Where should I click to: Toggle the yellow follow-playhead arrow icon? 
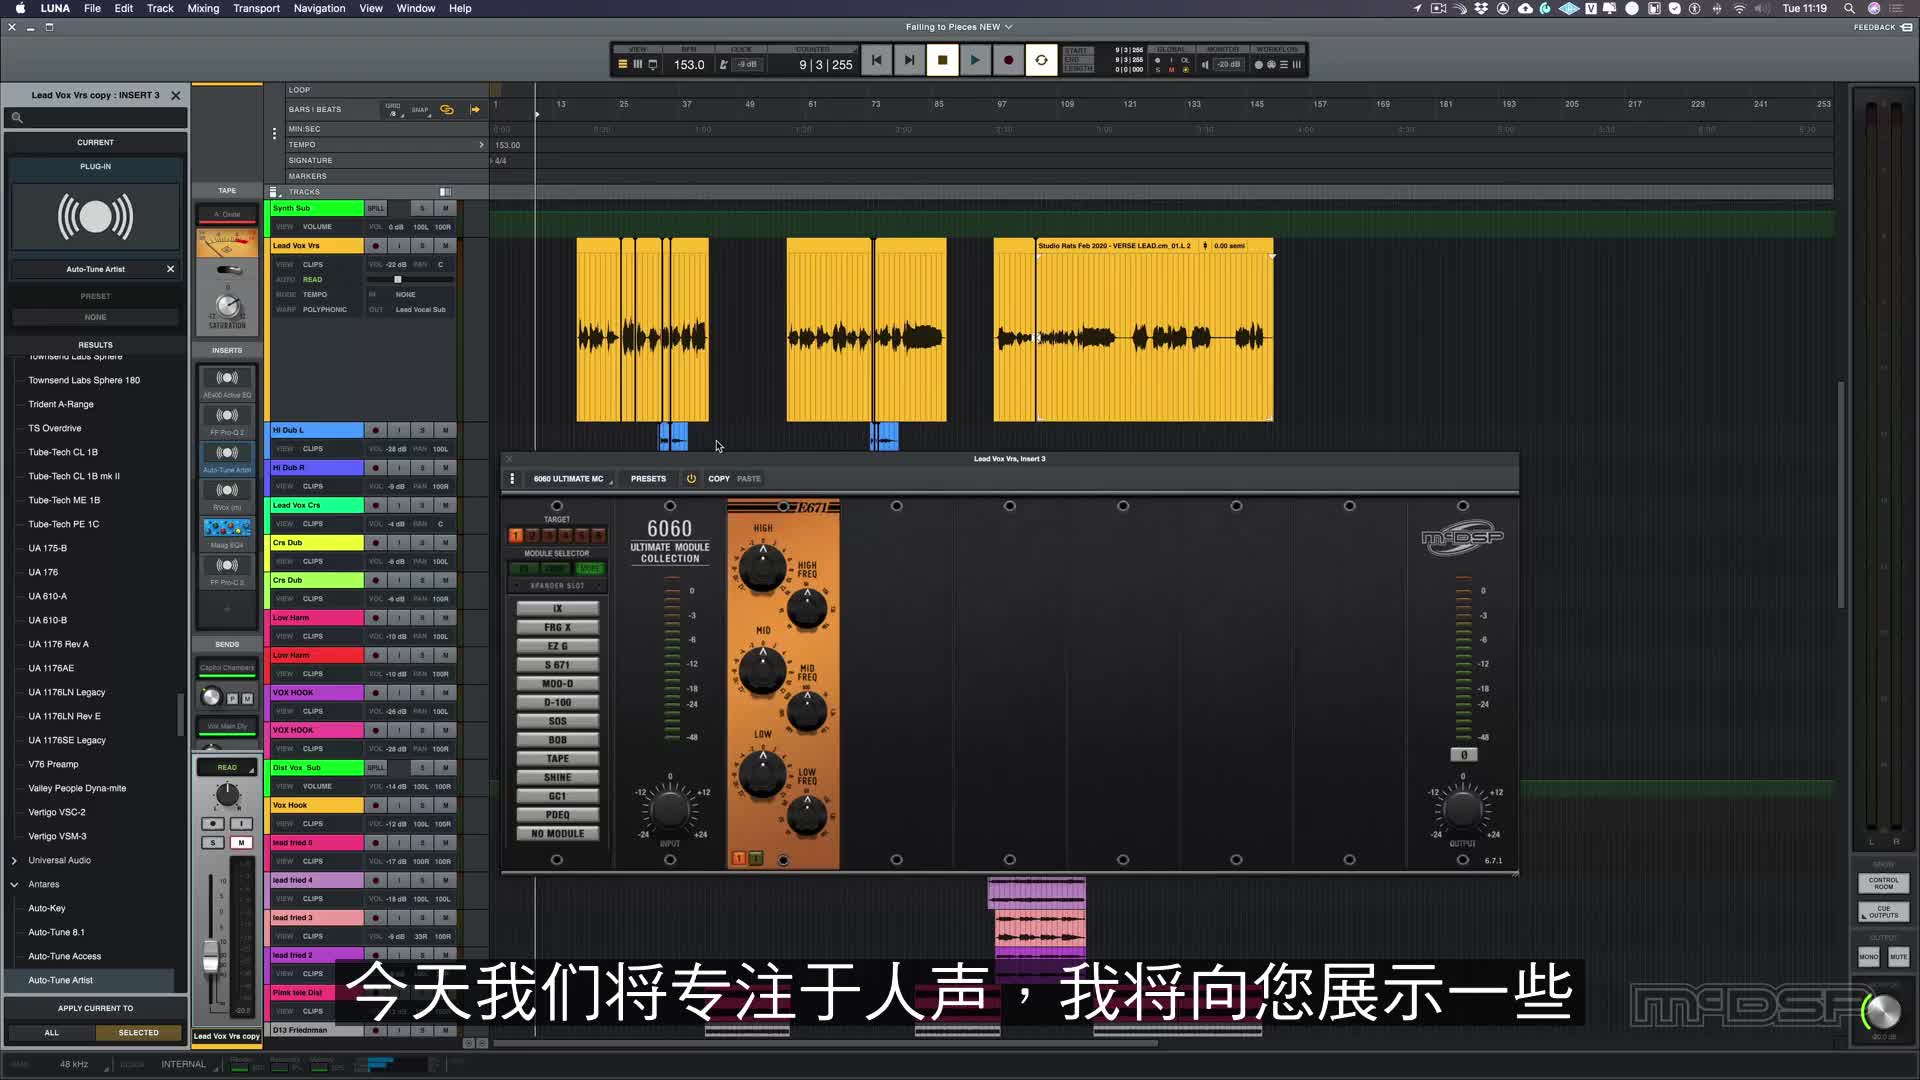475,110
